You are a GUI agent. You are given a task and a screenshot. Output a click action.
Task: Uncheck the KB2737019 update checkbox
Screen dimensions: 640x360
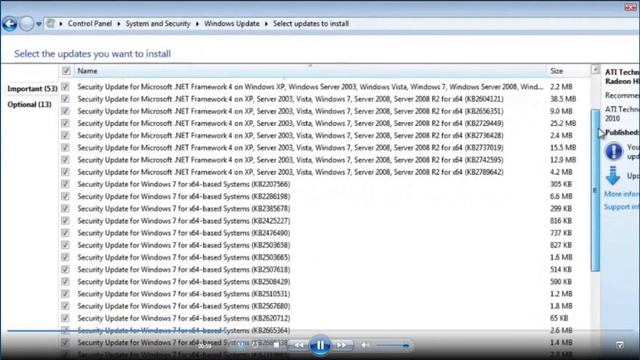(65, 147)
